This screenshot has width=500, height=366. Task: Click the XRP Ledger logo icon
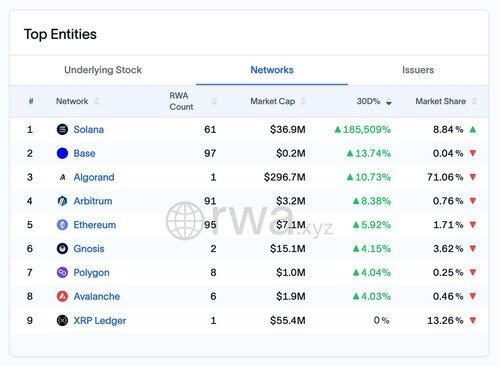click(x=62, y=320)
